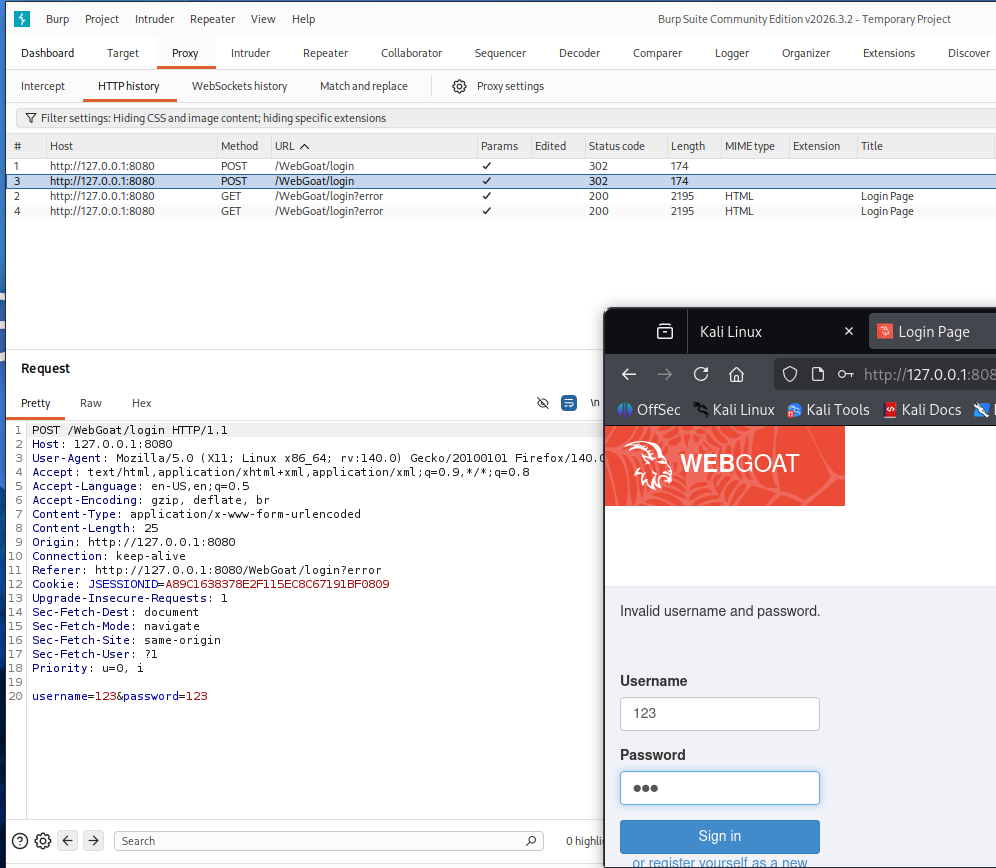Screen dimensions: 996x868
Task: Open the View menu
Action: 263,19
